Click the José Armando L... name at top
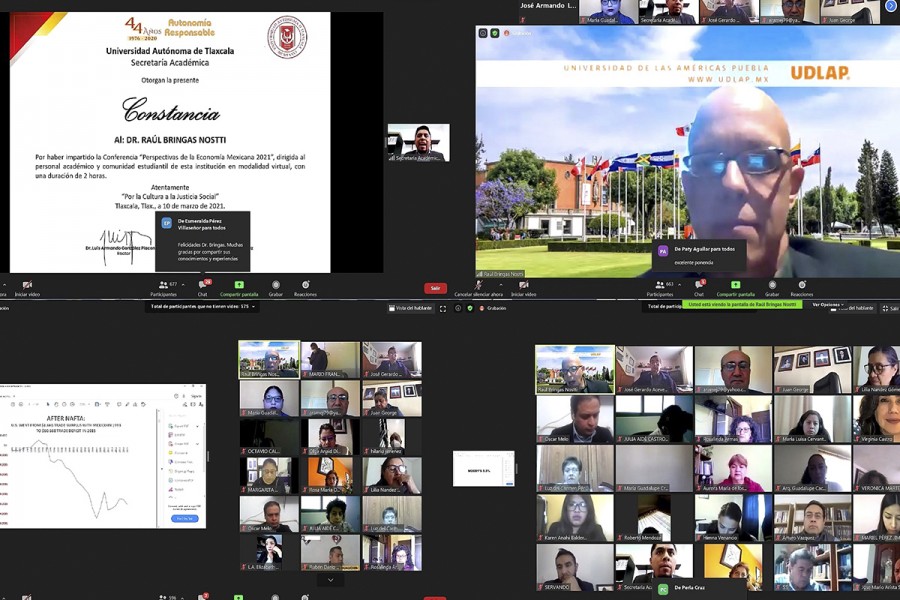The height and width of the screenshot is (600, 900). (548, 5)
